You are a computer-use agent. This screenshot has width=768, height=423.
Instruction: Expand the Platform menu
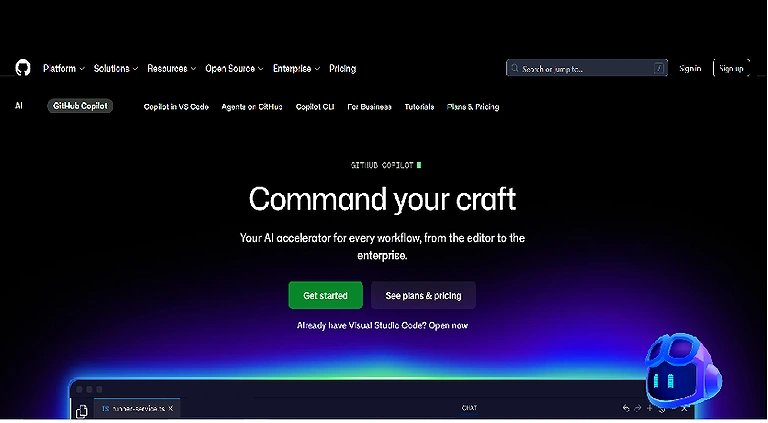pyautogui.click(x=64, y=69)
